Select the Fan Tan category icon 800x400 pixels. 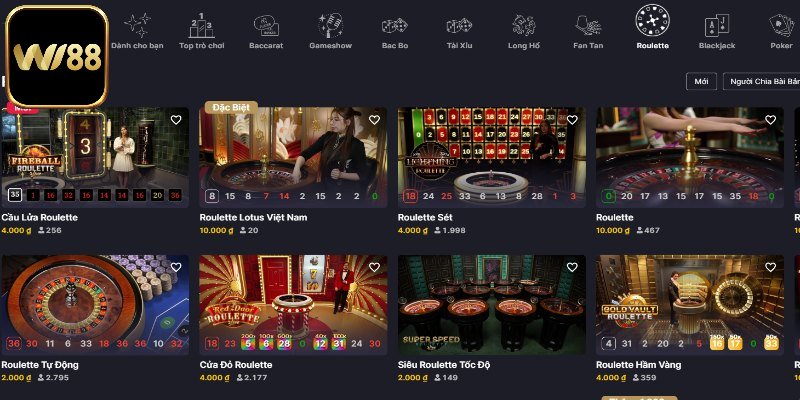coord(588,26)
